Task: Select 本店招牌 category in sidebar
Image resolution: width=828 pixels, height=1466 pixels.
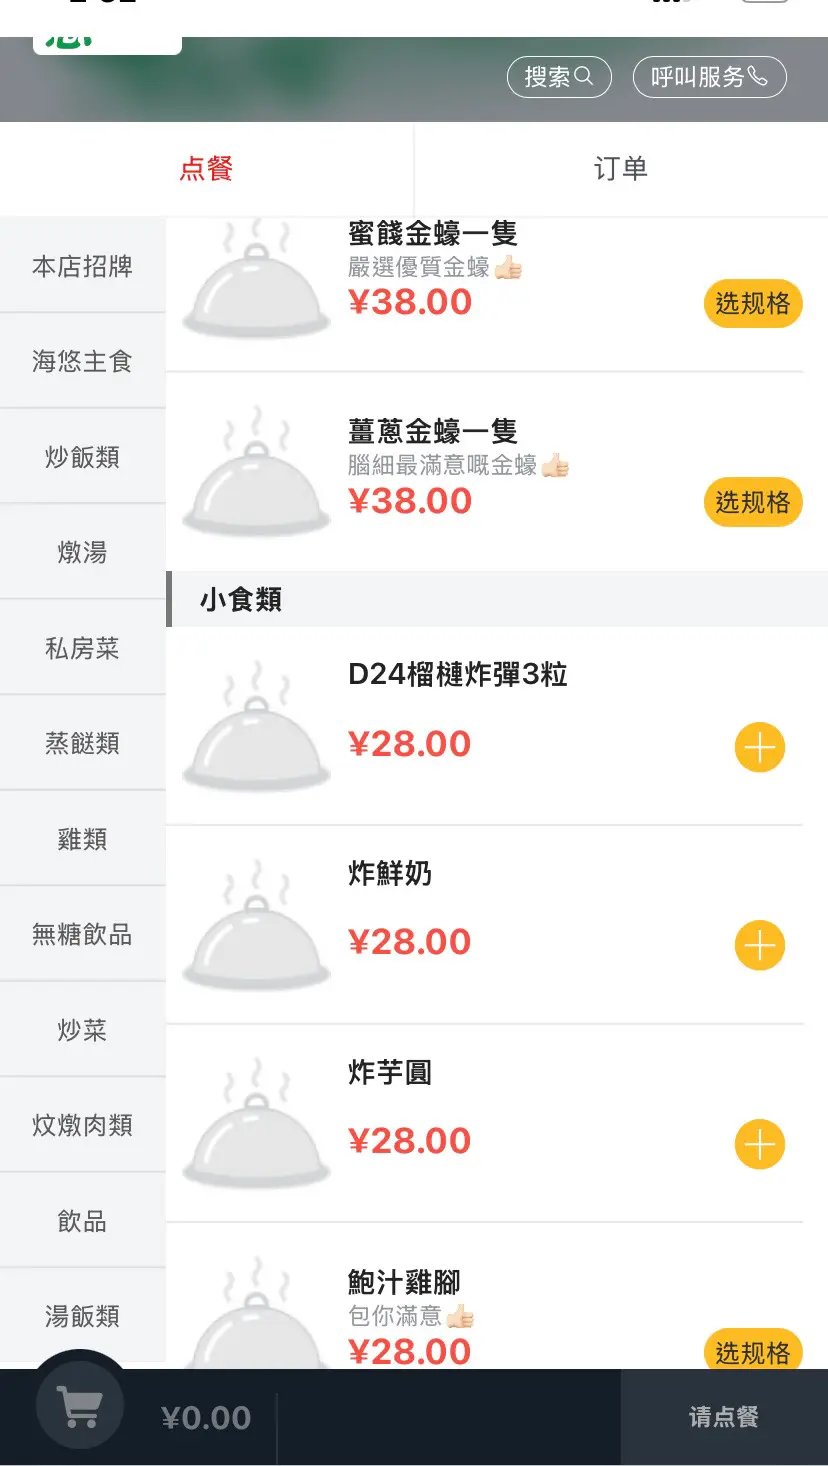Action: (82, 267)
